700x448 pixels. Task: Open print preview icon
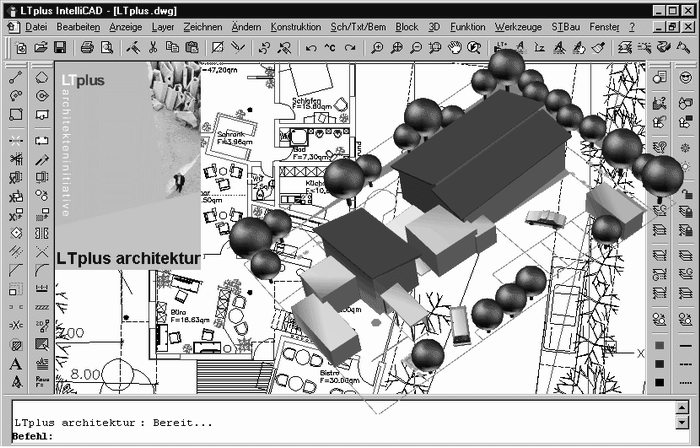pyautogui.click(x=107, y=47)
